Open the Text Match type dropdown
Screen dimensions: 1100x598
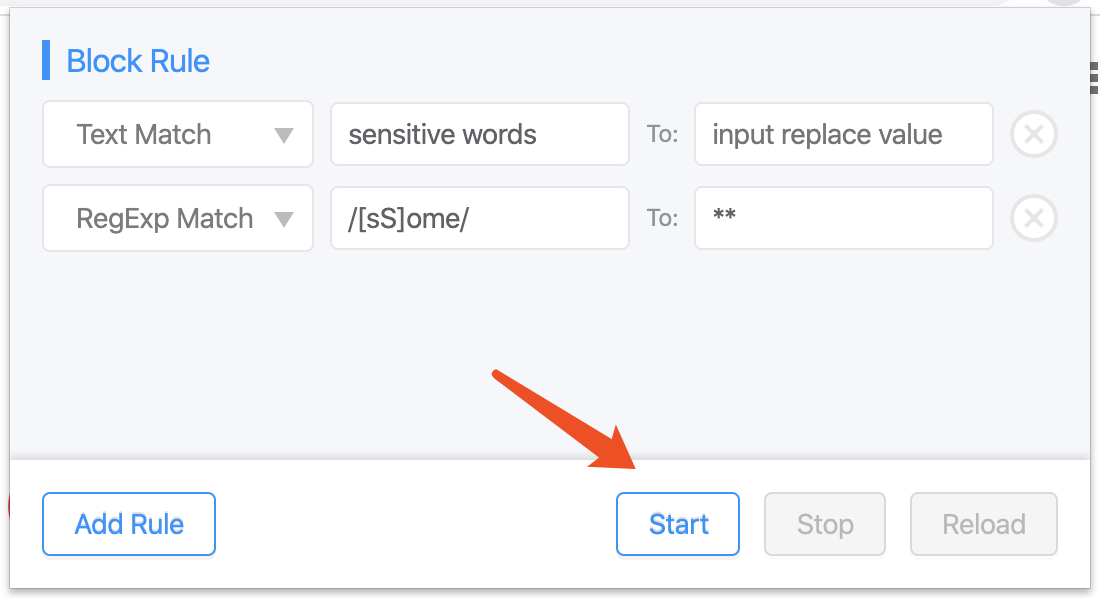tap(177, 134)
